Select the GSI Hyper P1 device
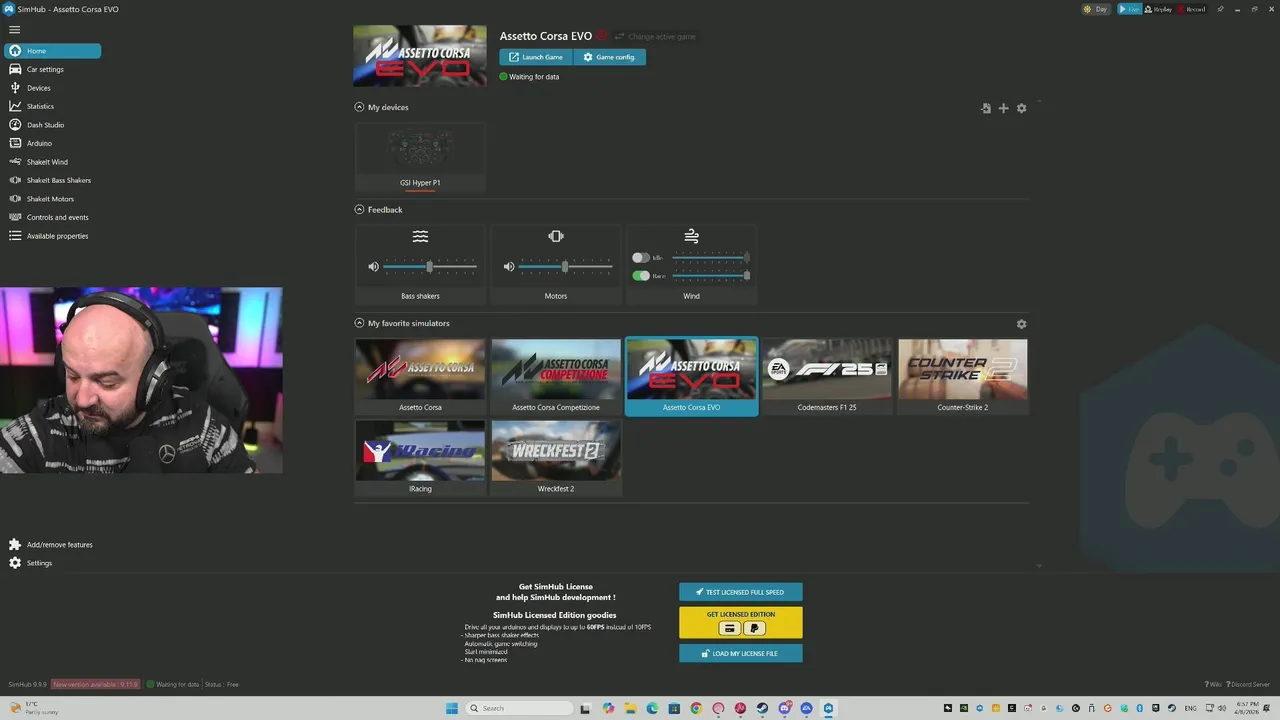The width and height of the screenshot is (1280, 720). [420, 158]
